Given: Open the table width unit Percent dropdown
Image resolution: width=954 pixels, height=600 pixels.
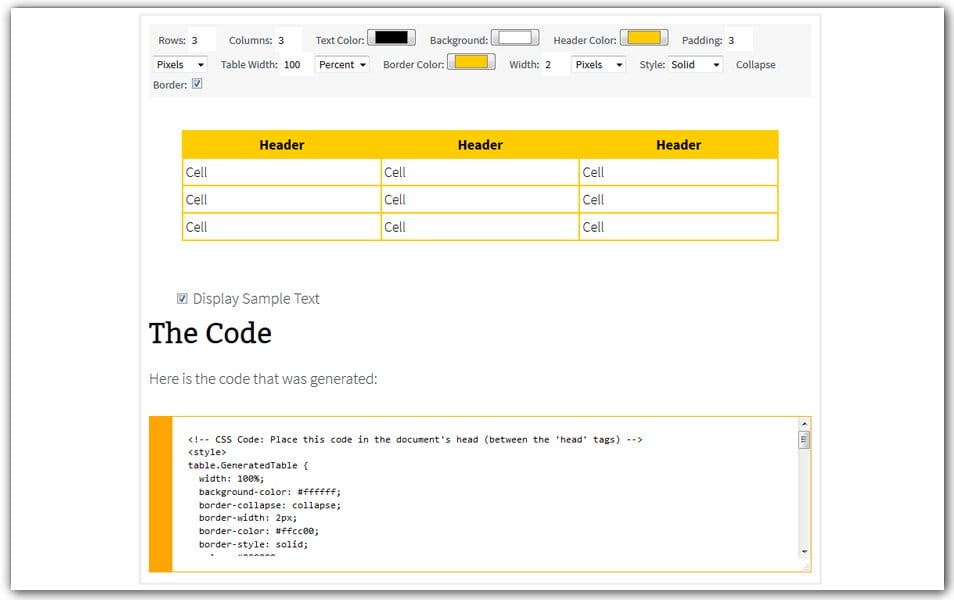Looking at the screenshot, I should click(344, 64).
